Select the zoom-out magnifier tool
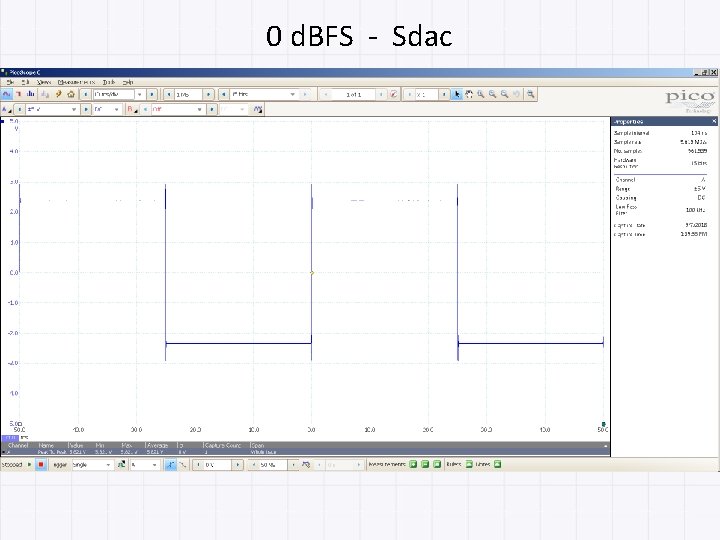Viewport: 720px width, 540px height. [x=505, y=94]
